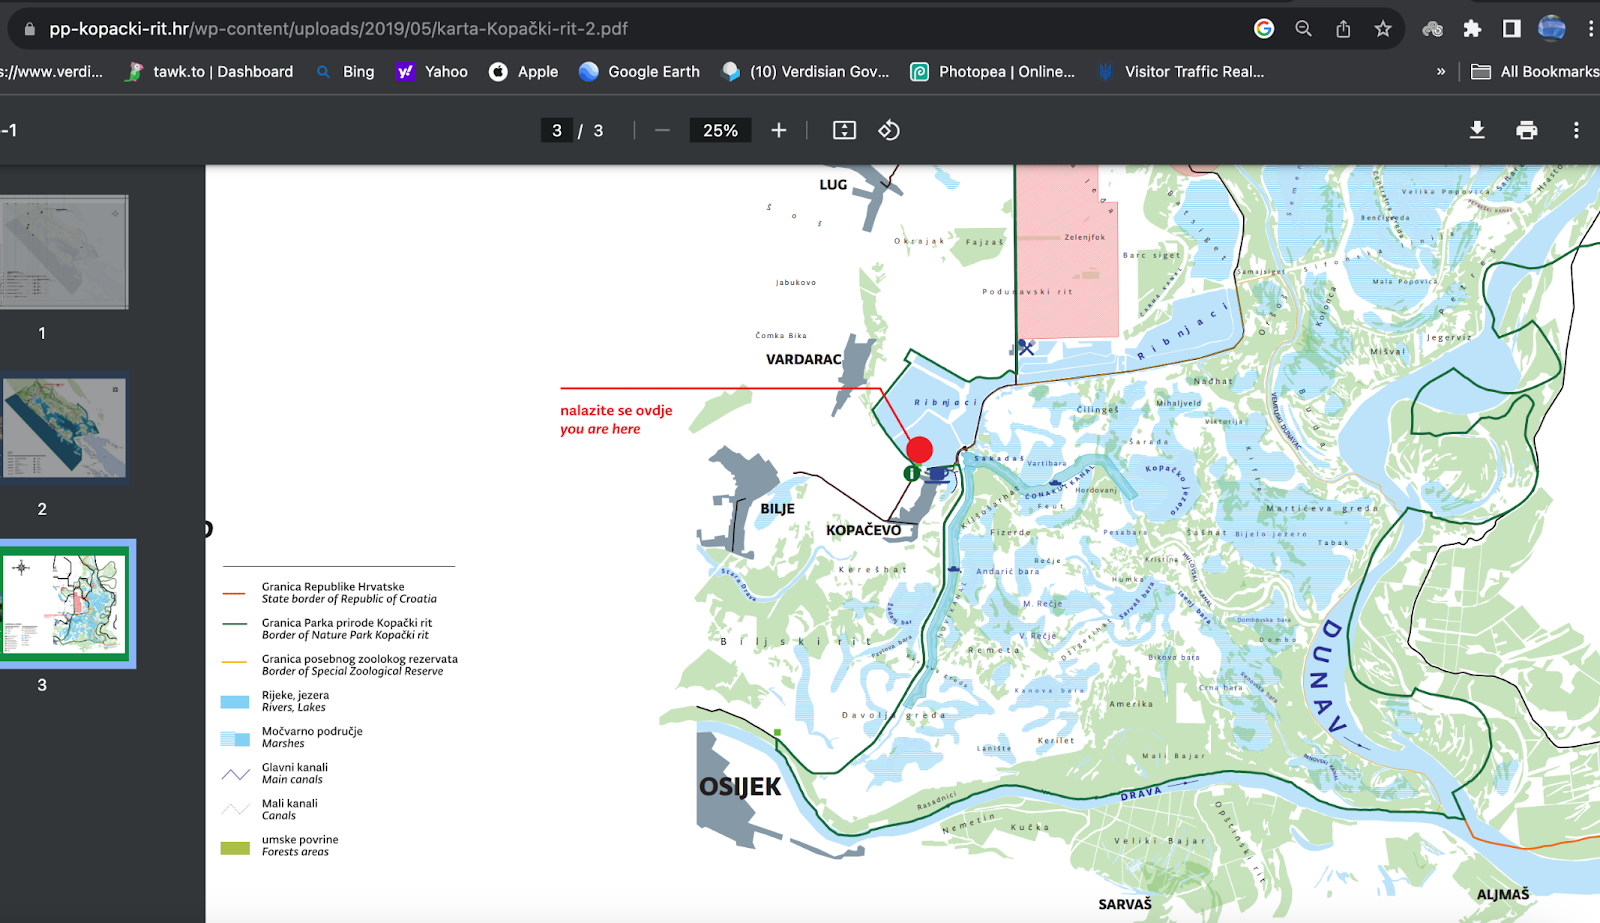The image size is (1600, 923).
Task: Open the Bing bookmark
Action: tap(345, 72)
